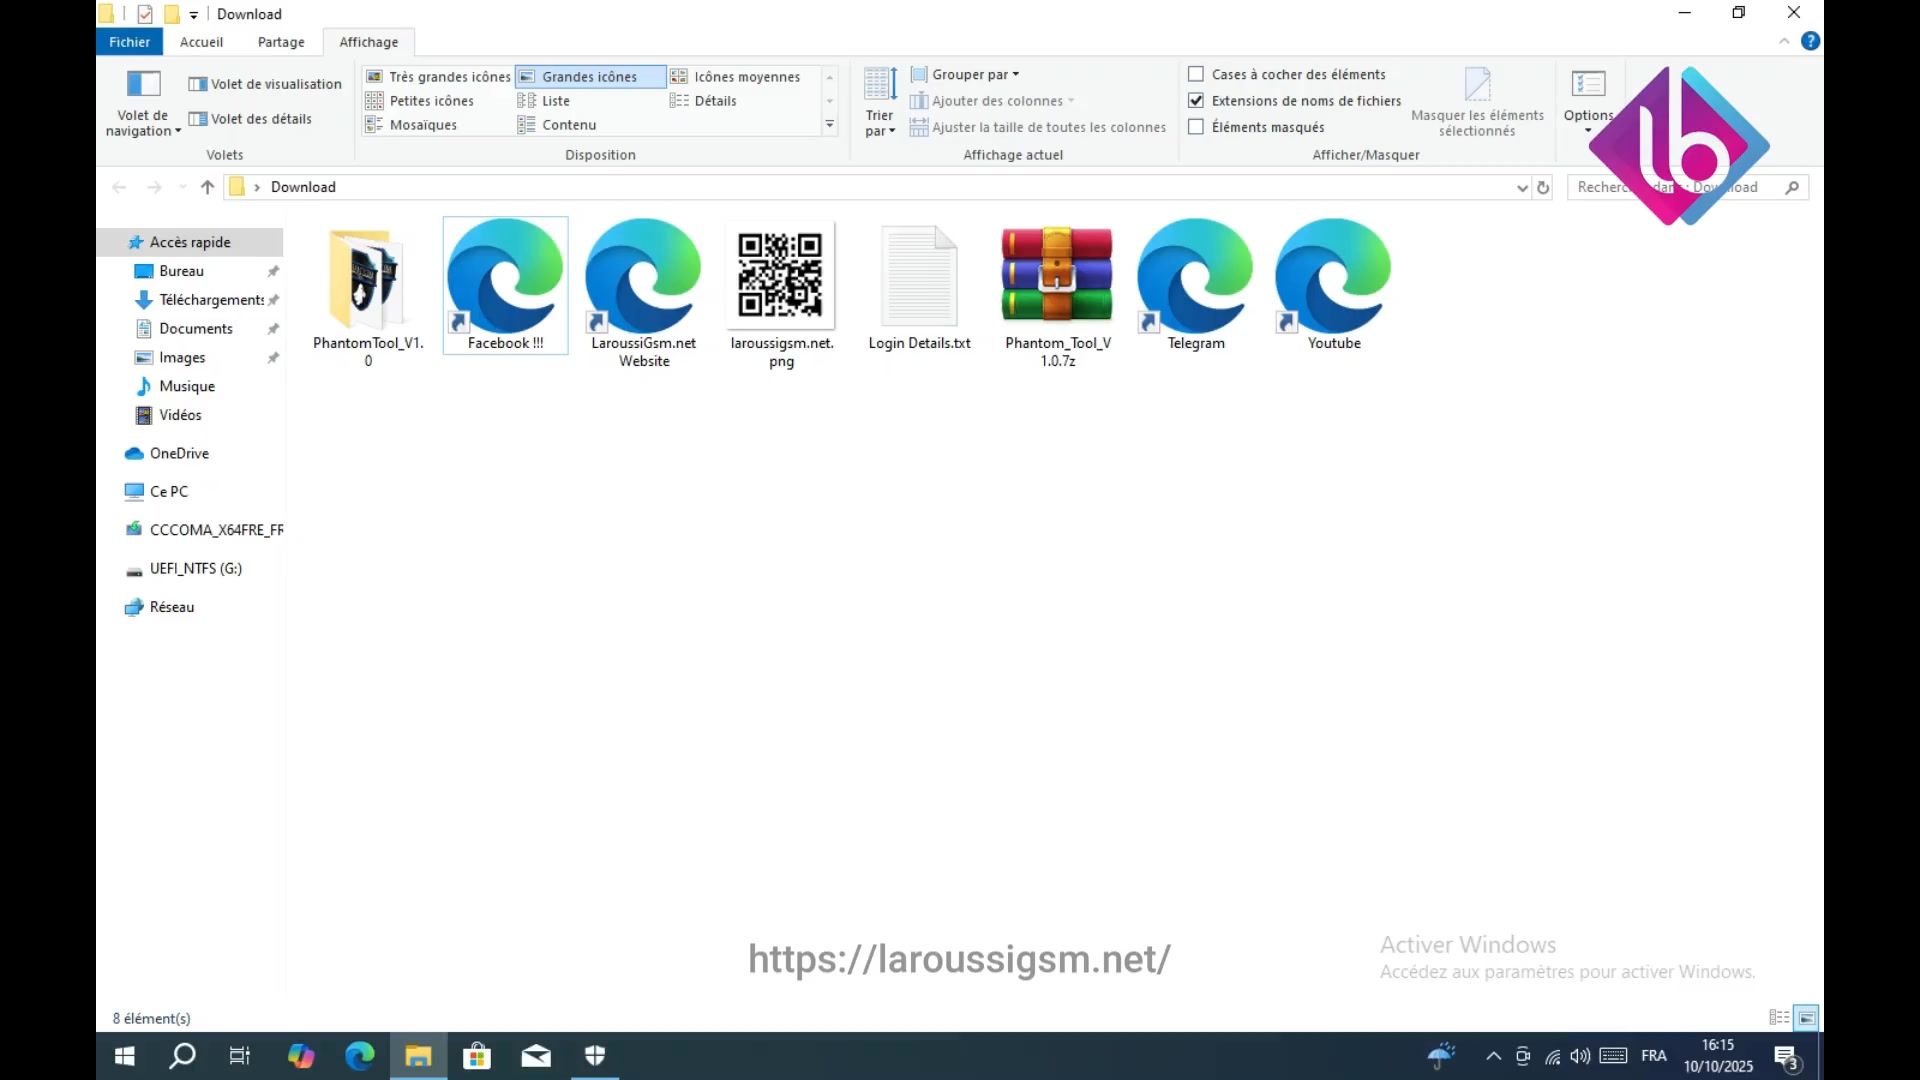Switch to Très grandes icônes layout
This screenshot has height=1080, width=1920.
438,77
